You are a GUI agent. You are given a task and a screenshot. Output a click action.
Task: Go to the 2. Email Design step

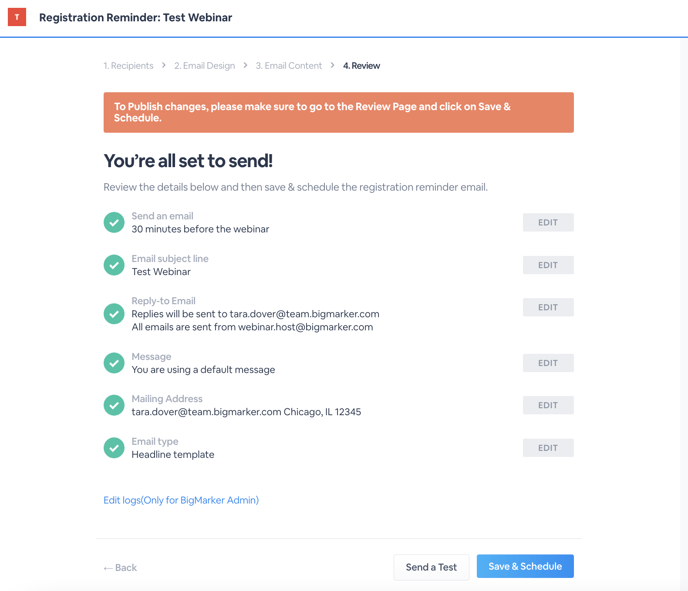(204, 66)
